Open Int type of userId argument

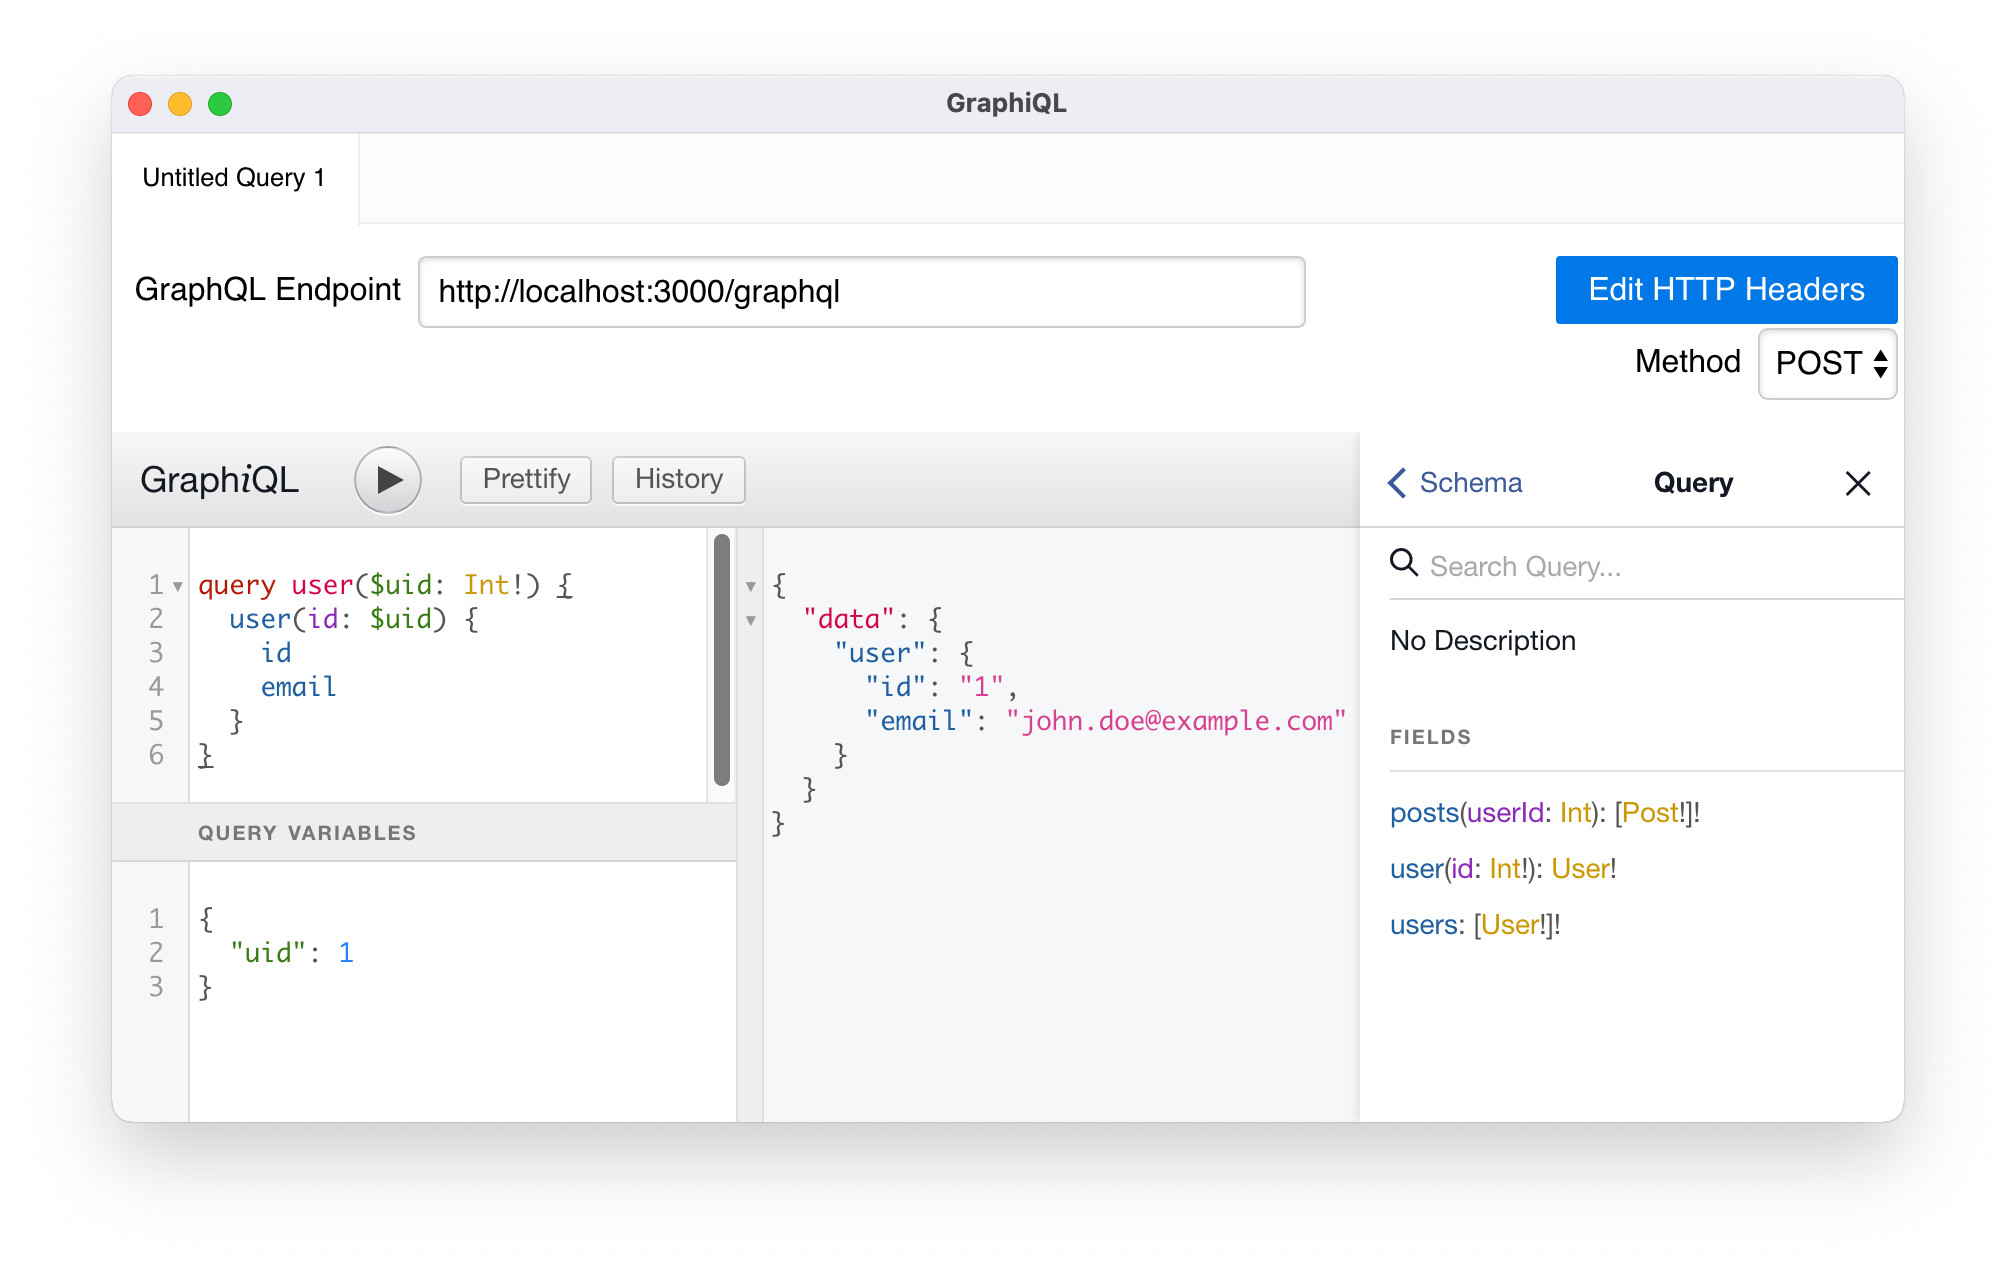(x=1575, y=813)
